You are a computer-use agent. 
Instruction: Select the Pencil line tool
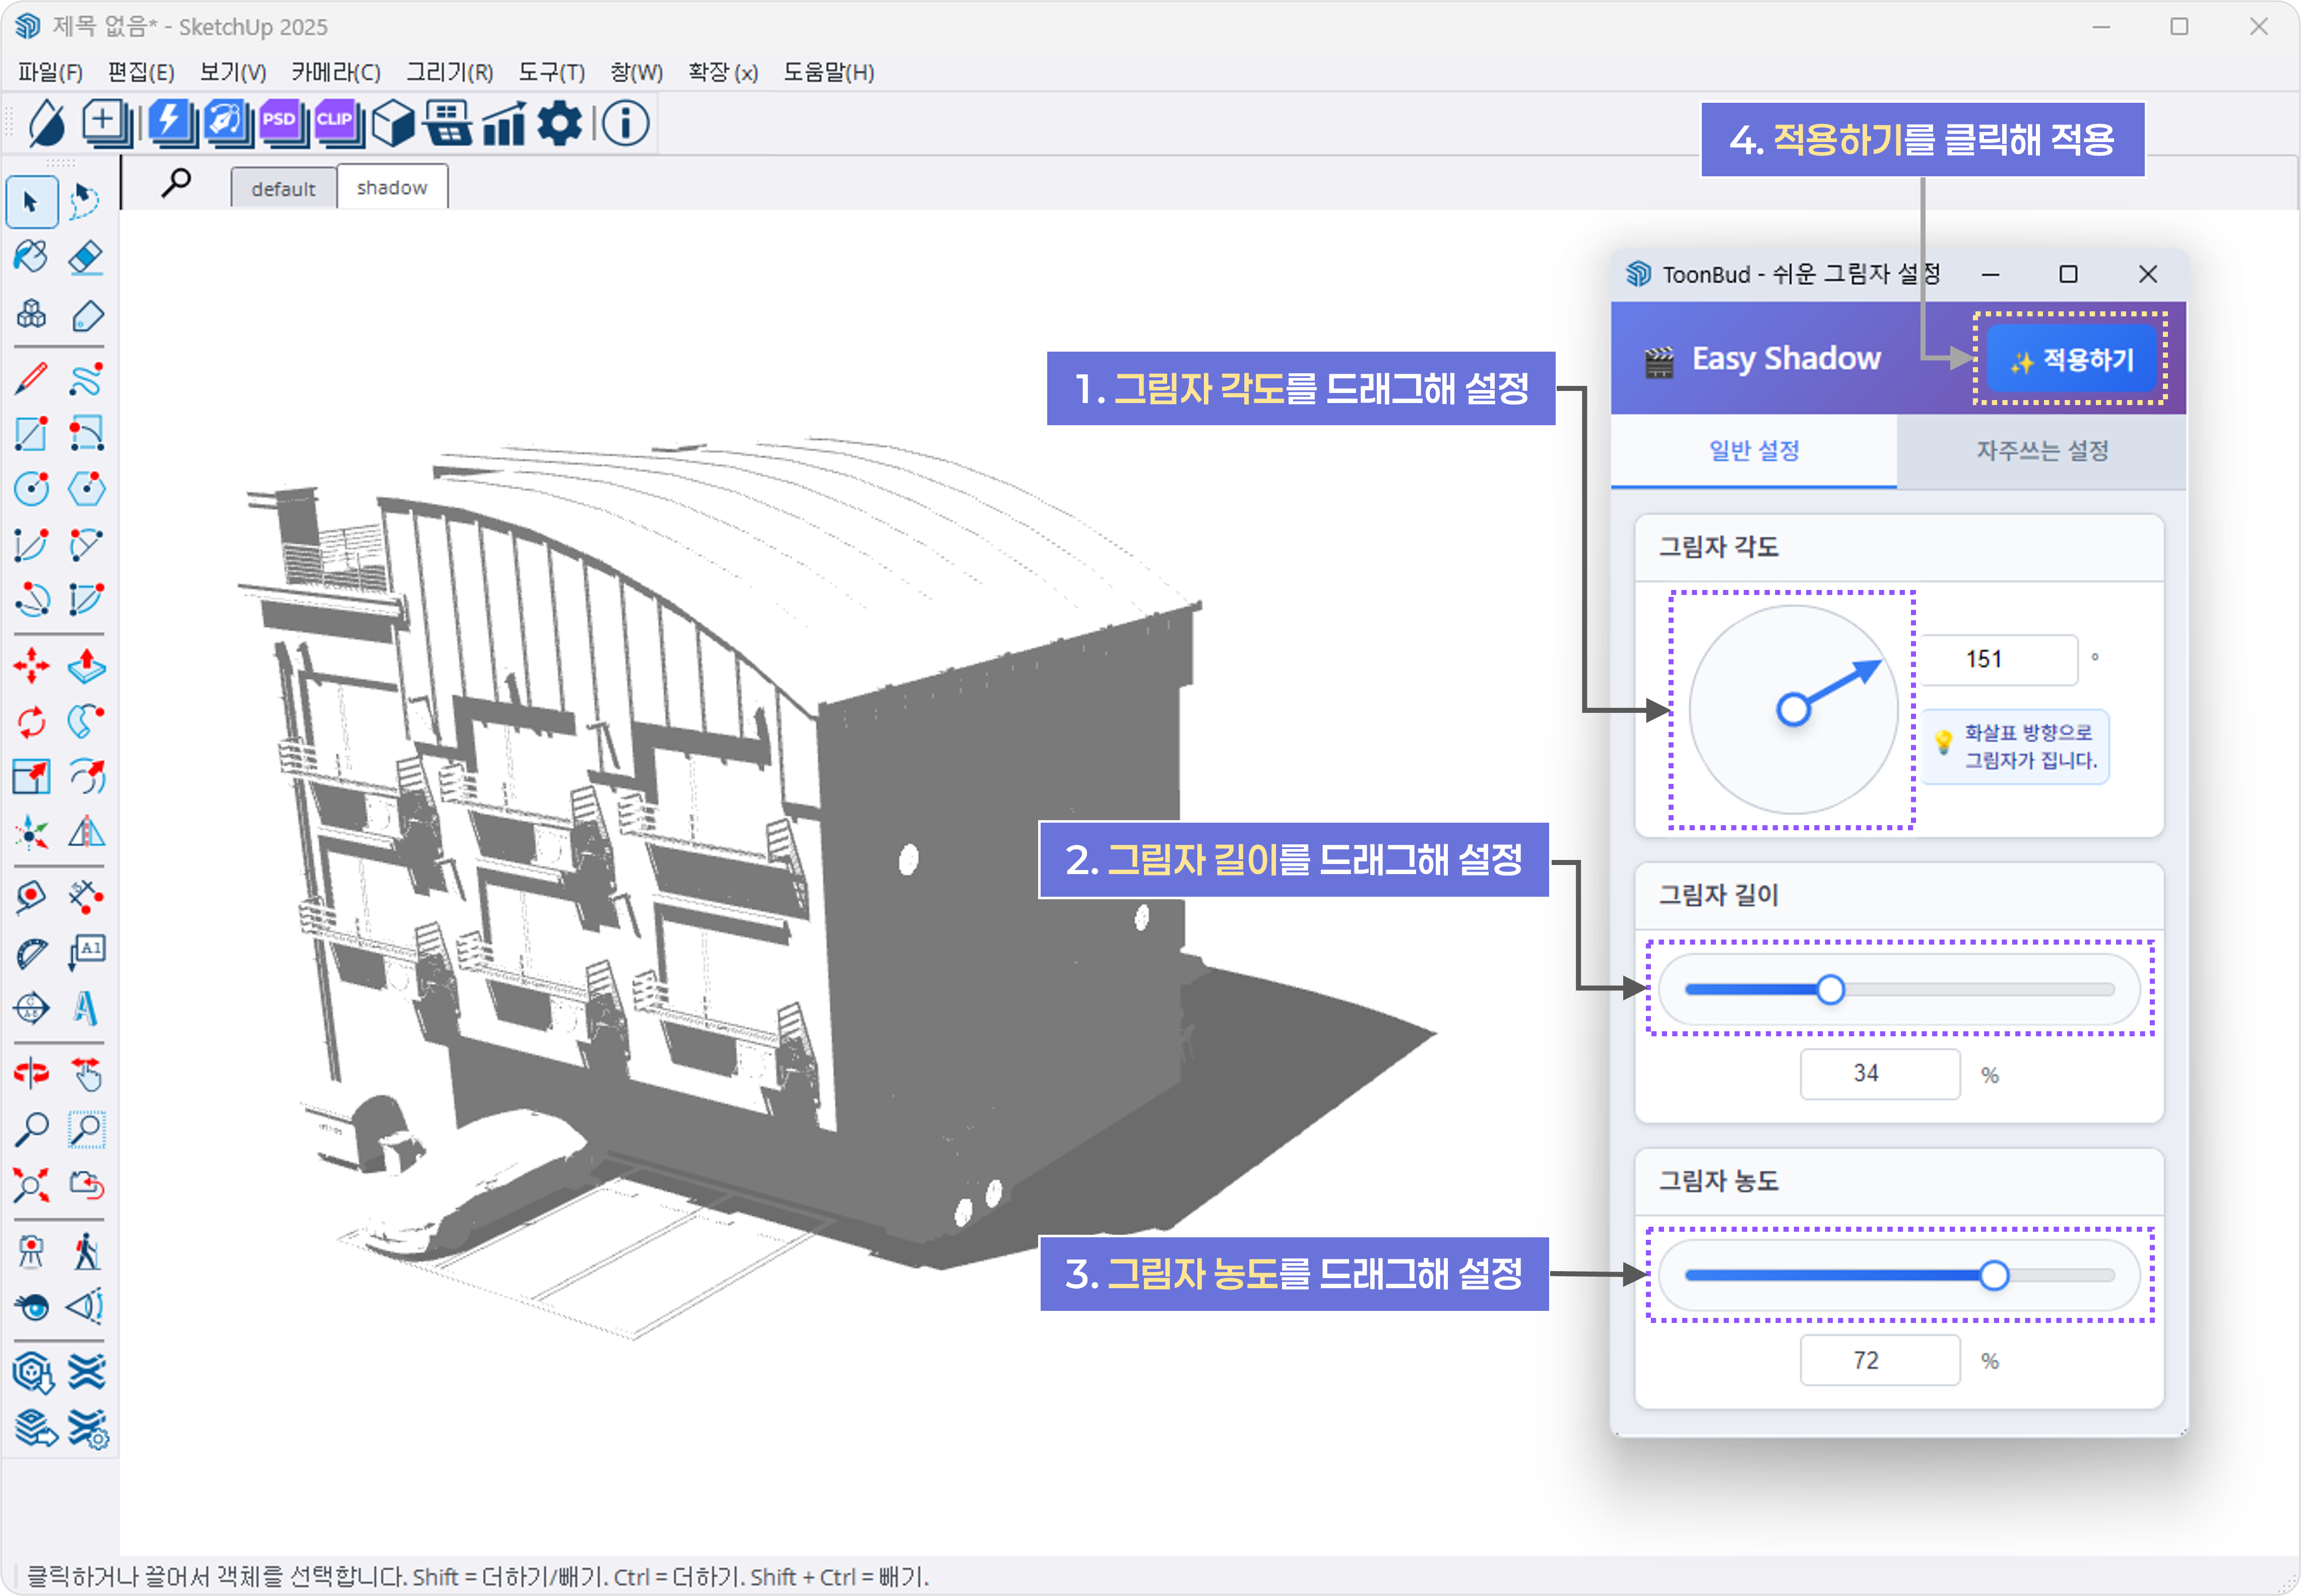31,379
